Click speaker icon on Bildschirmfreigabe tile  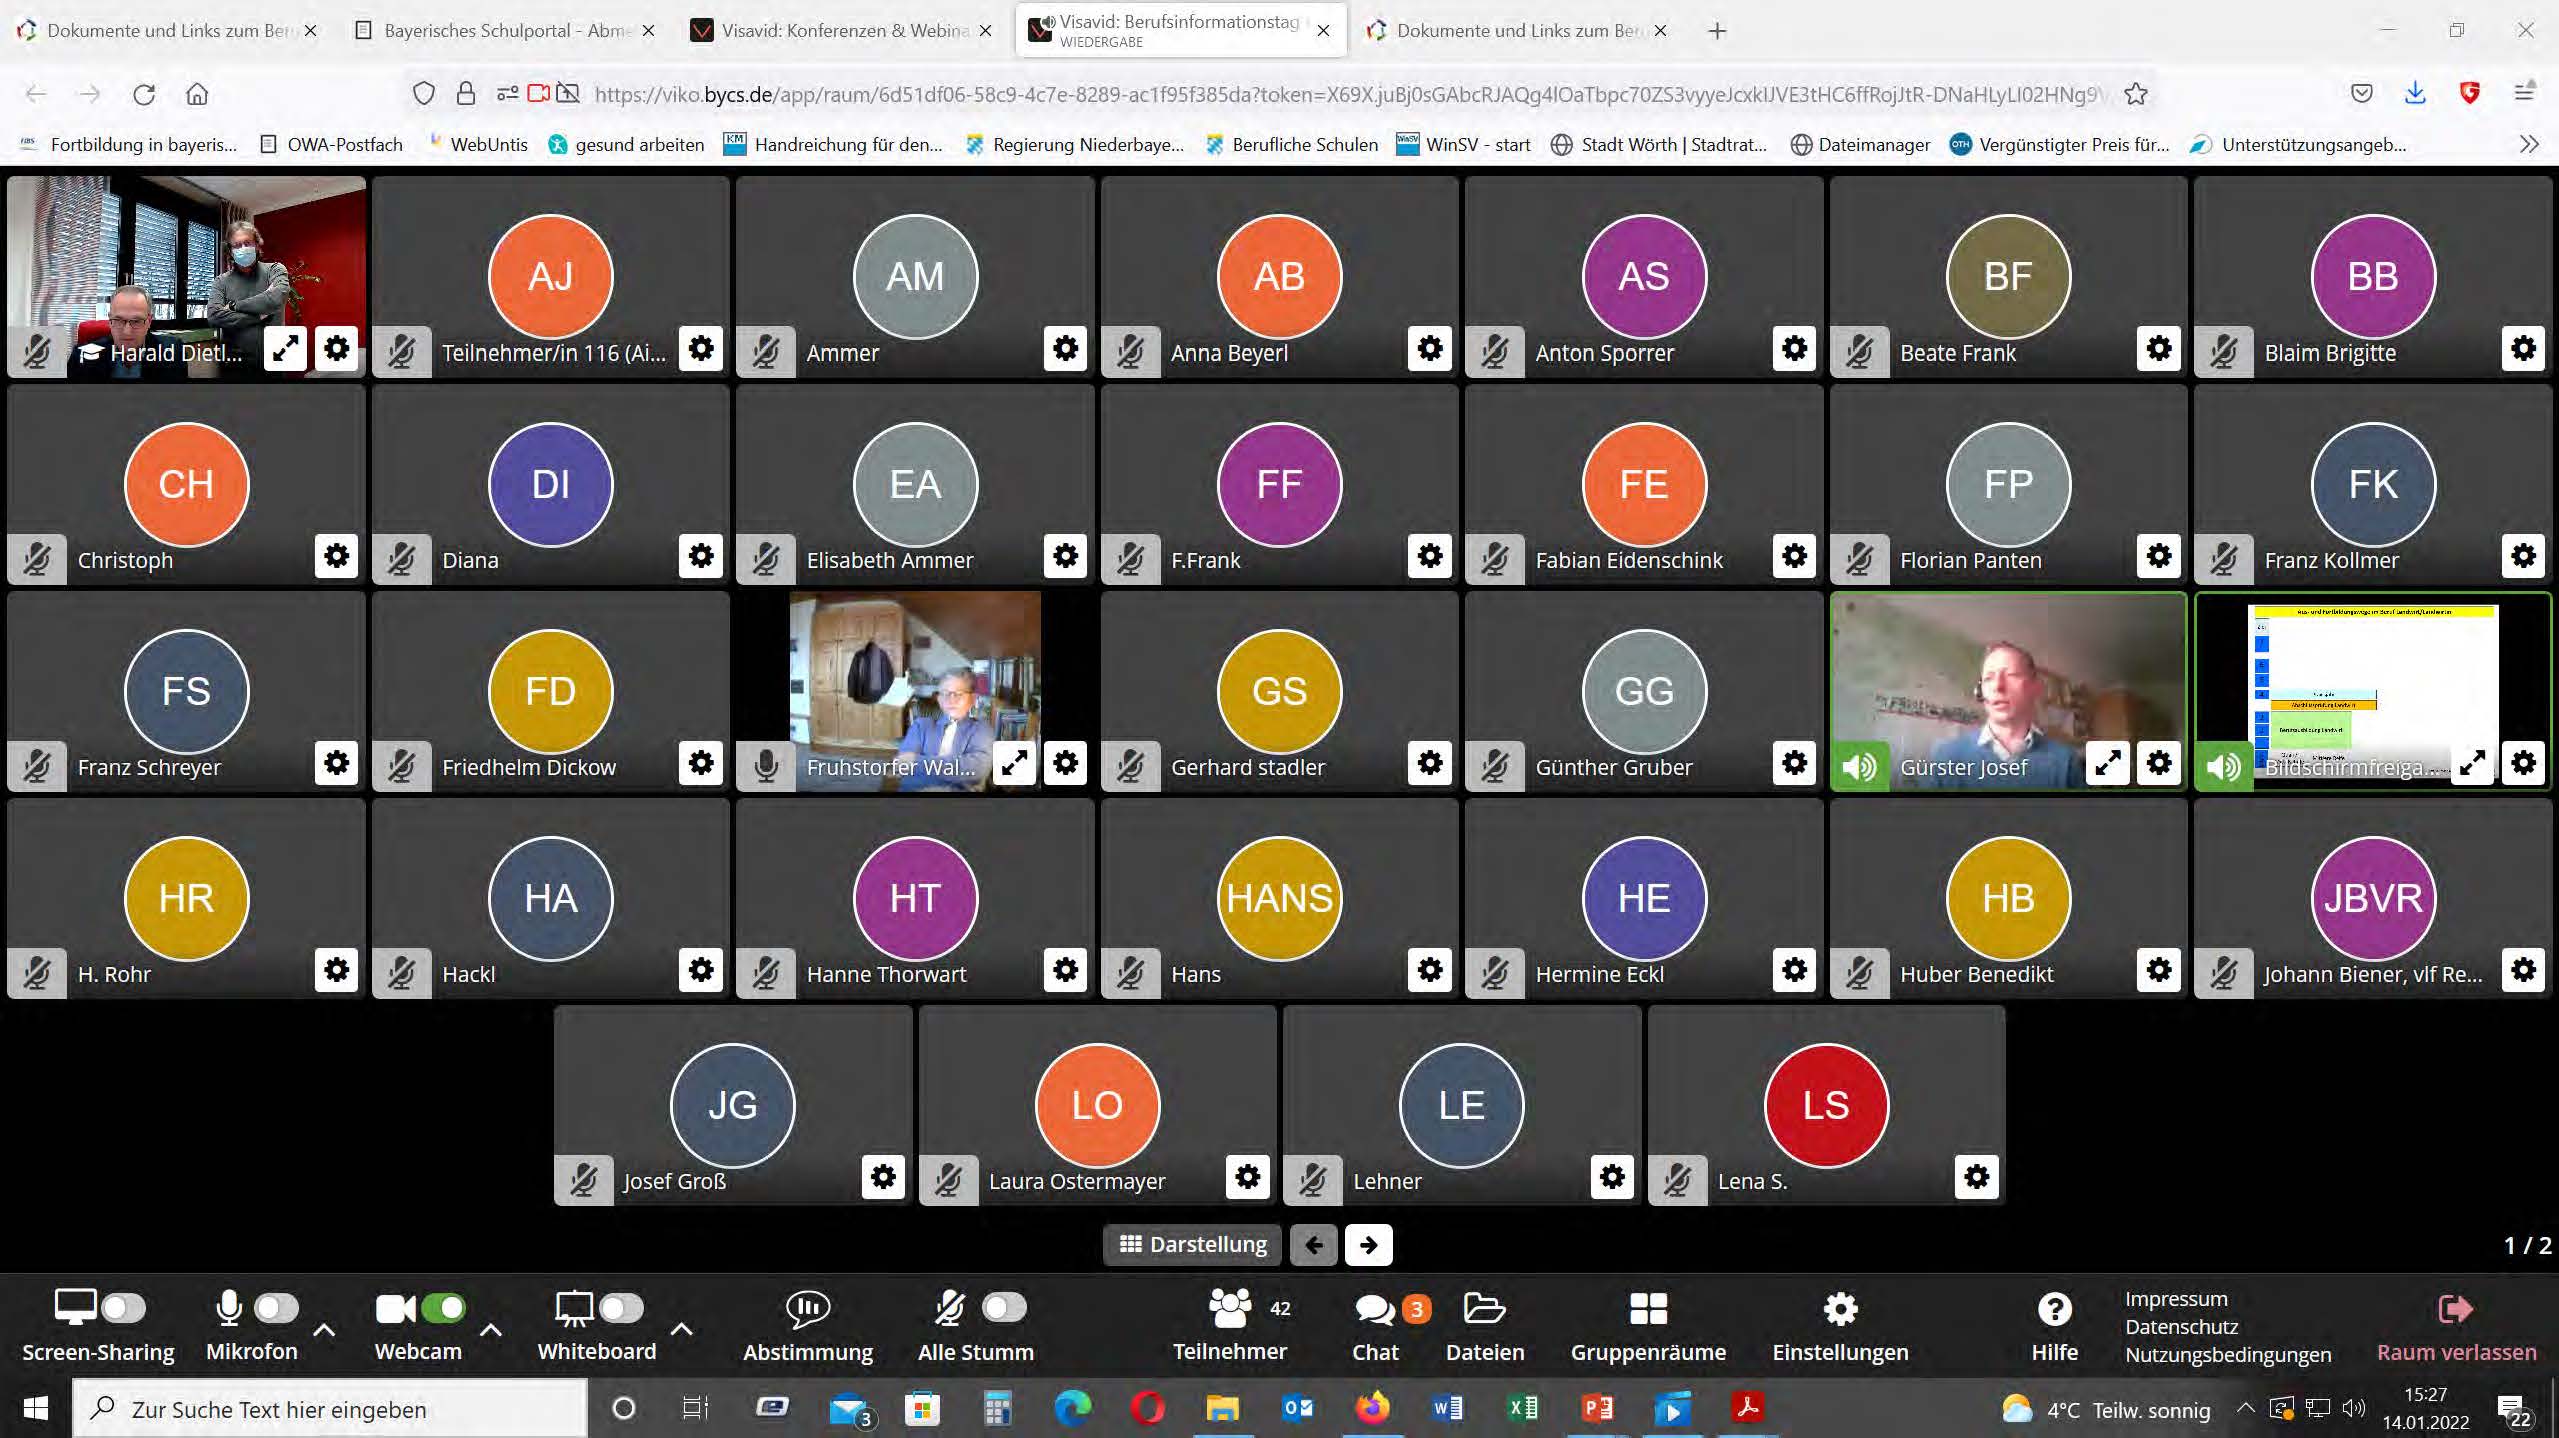click(2224, 766)
